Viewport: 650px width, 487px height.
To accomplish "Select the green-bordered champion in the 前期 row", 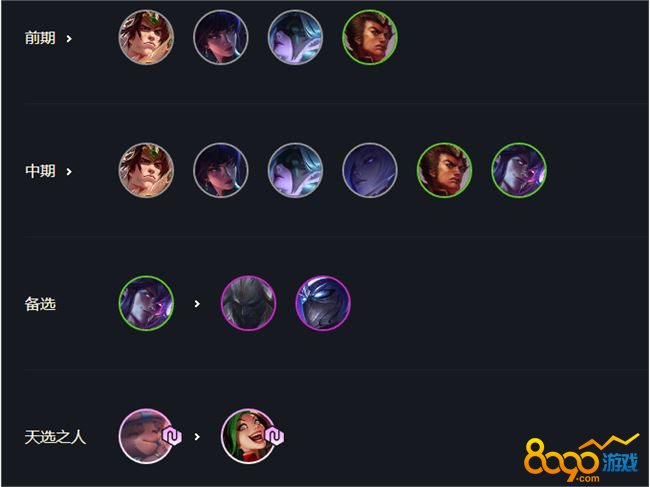I will 370,37.
